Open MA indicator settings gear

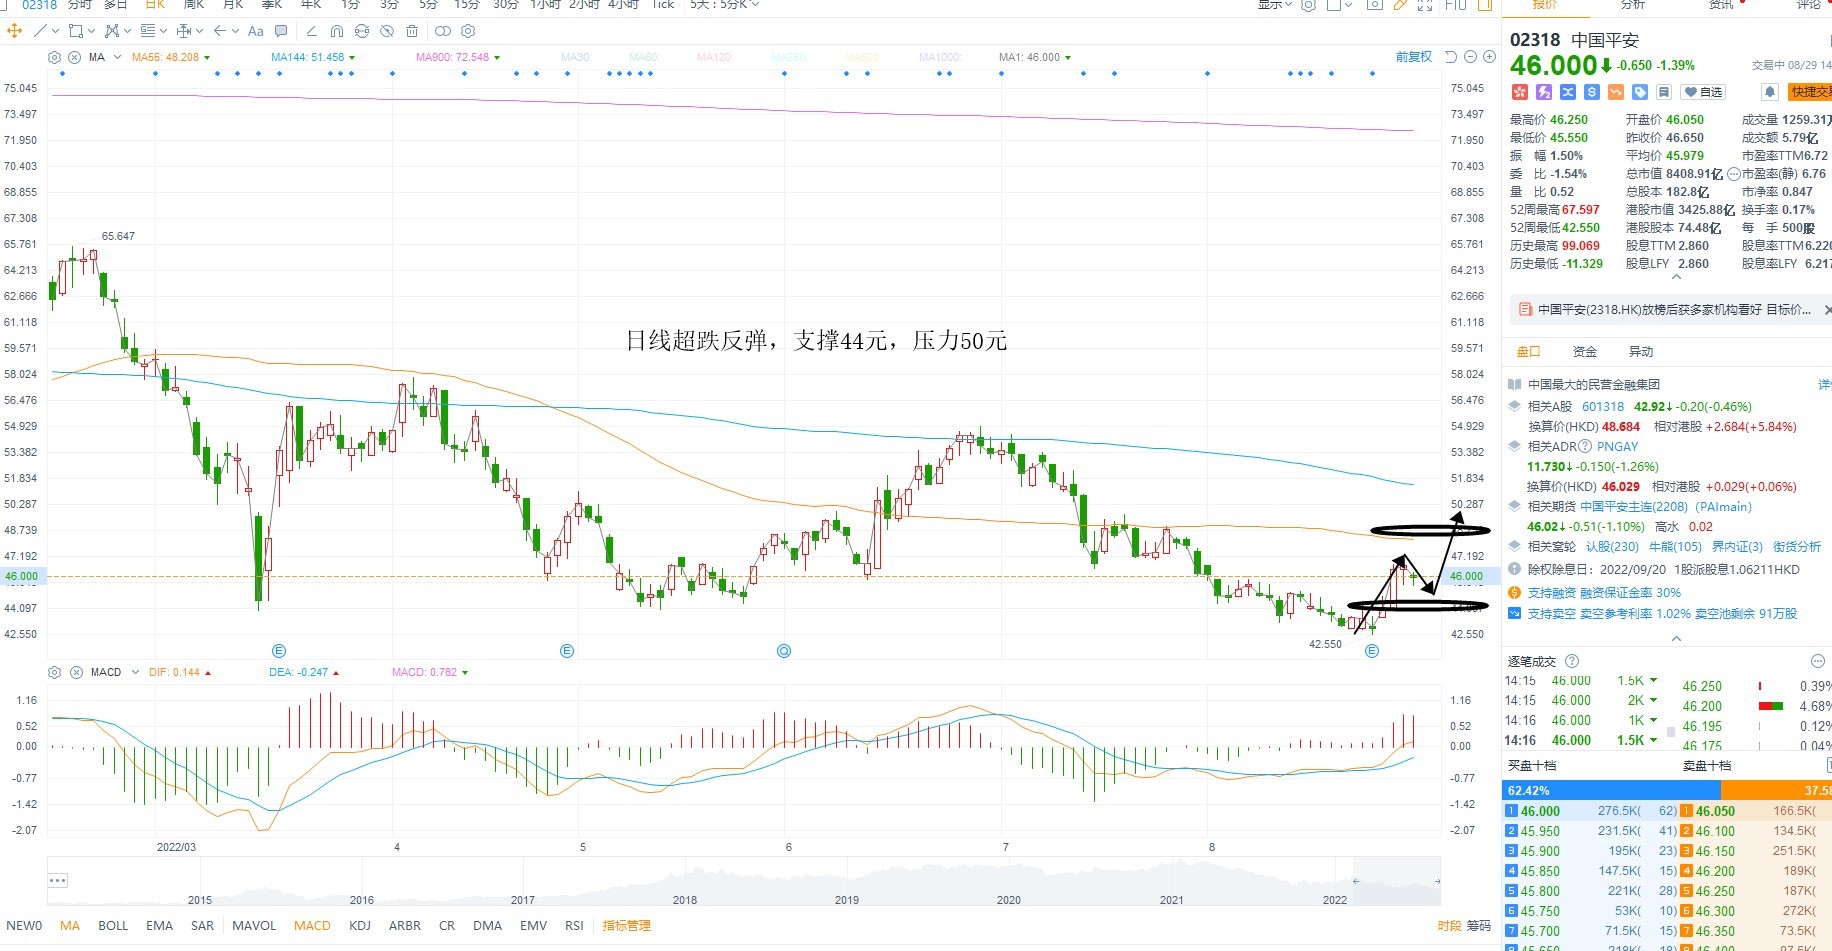click(x=55, y=57)
